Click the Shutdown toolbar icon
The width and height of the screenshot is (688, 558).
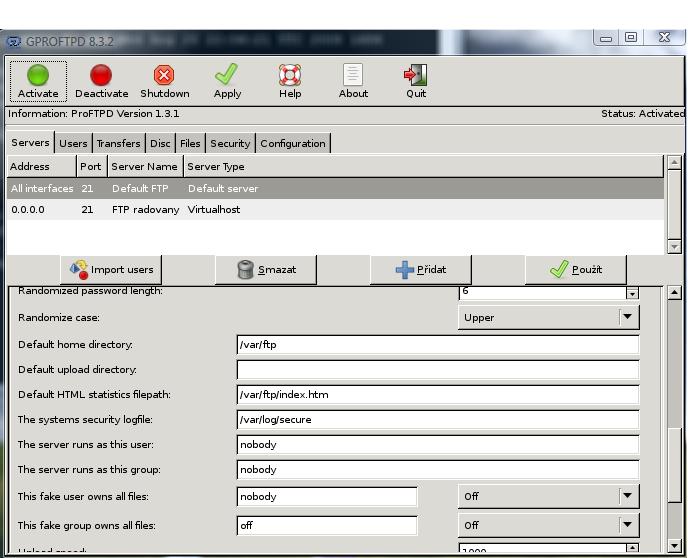coord(164,75)
